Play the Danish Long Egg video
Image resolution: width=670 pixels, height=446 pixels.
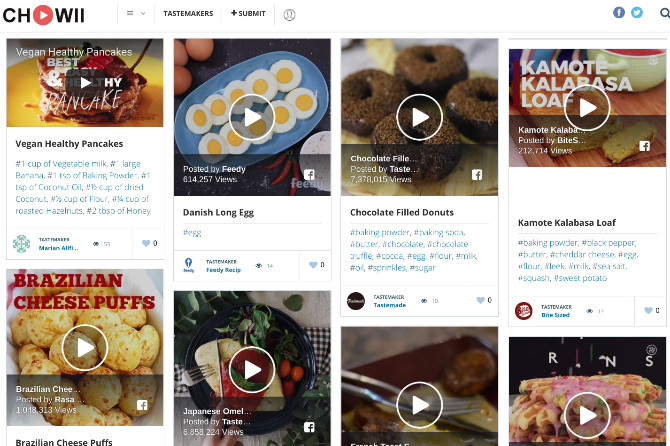click(252, 117)
